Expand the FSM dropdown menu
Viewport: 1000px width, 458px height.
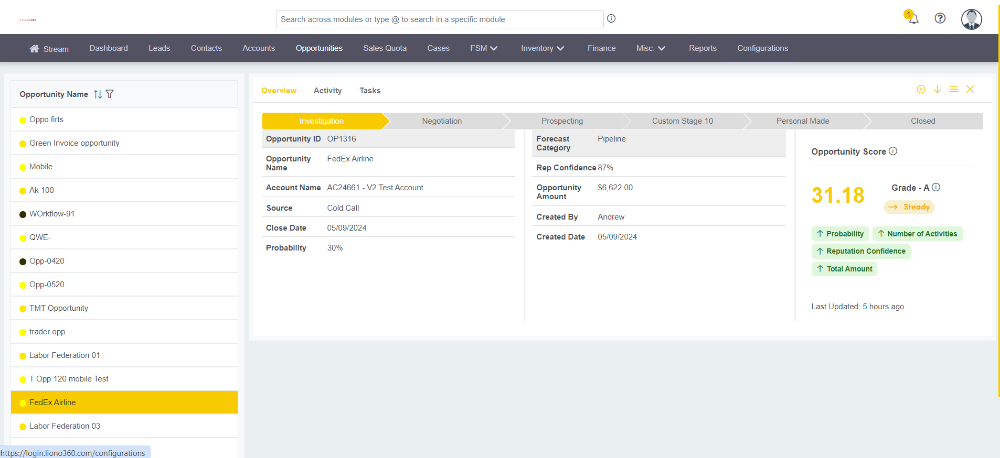pyautogui.click(x=484, y=48)
